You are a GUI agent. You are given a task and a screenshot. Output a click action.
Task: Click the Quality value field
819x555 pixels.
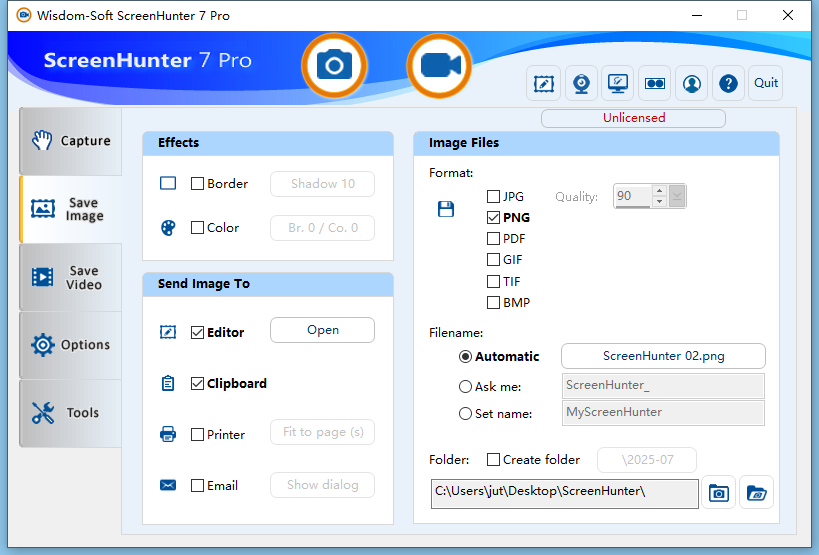pyautogui.click(x=633, y=196)
